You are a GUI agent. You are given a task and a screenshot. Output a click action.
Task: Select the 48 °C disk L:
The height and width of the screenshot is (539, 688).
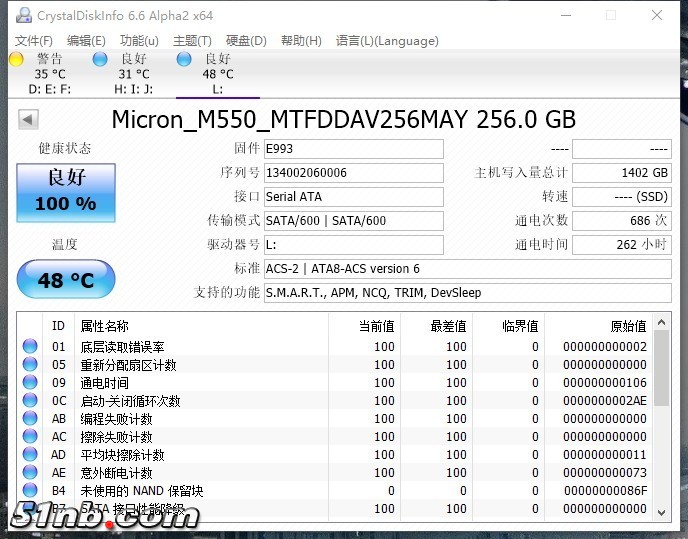point(217,73)
